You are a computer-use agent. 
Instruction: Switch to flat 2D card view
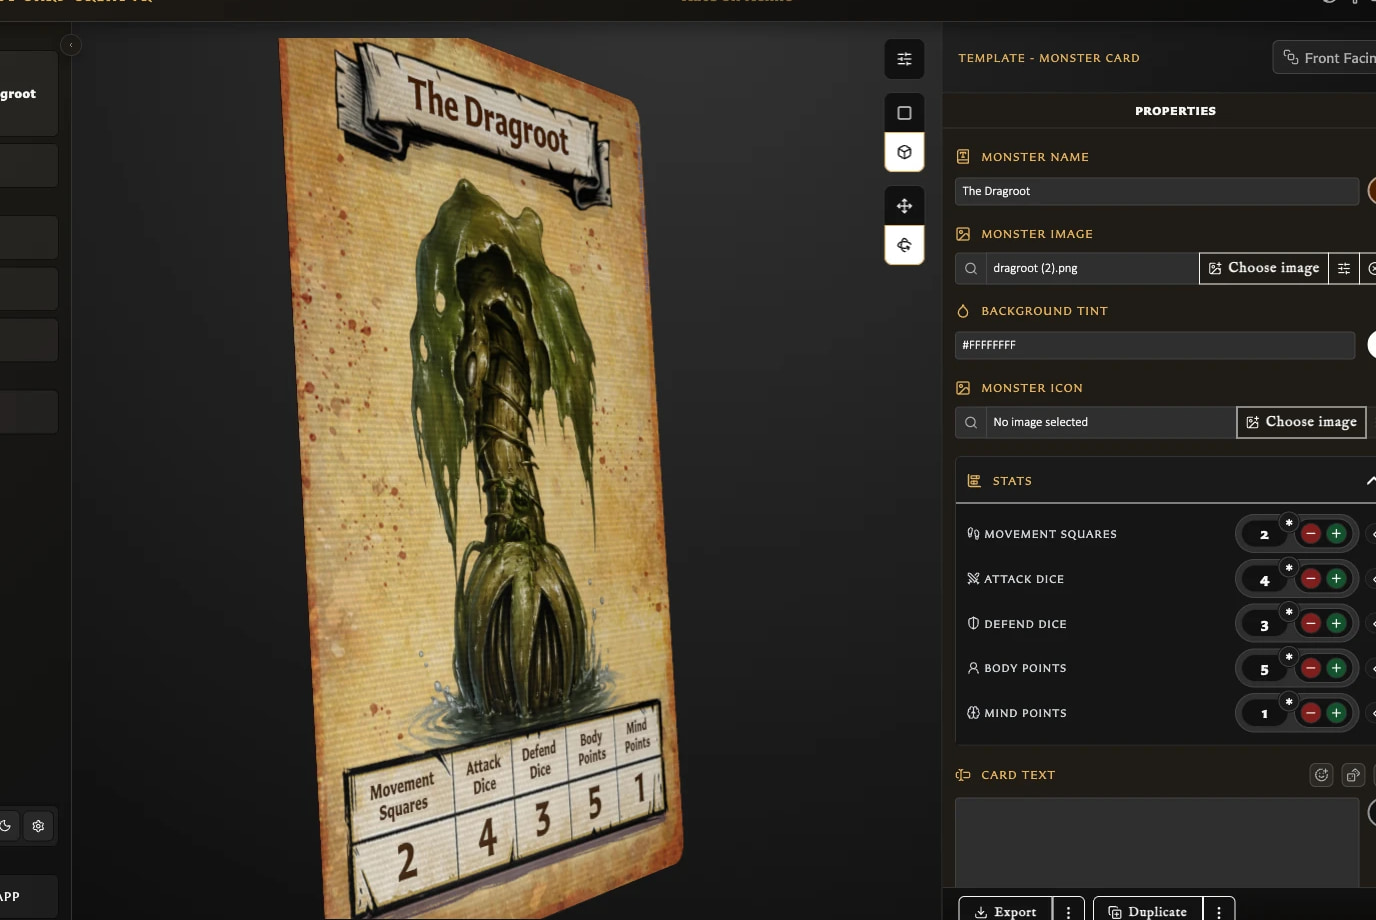[x=904, y=113]
